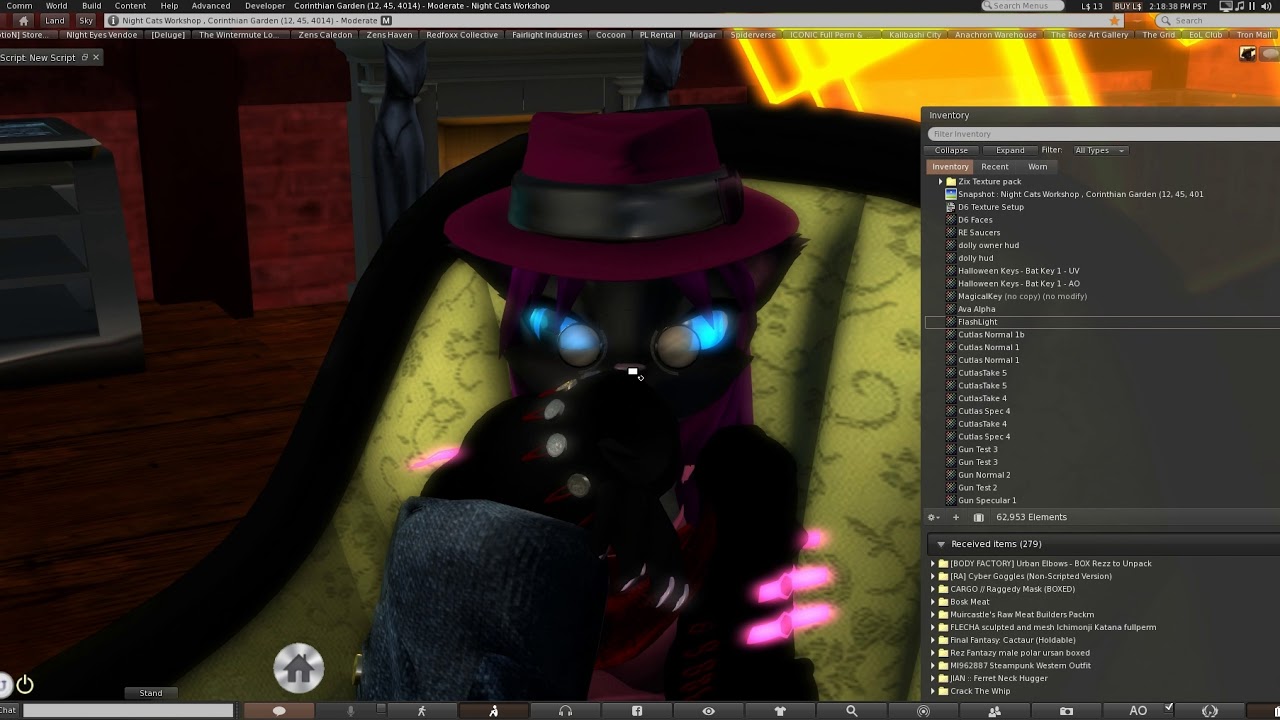1280x720 pixels.
Task: Open the Build menu
Action: point(91,6)
